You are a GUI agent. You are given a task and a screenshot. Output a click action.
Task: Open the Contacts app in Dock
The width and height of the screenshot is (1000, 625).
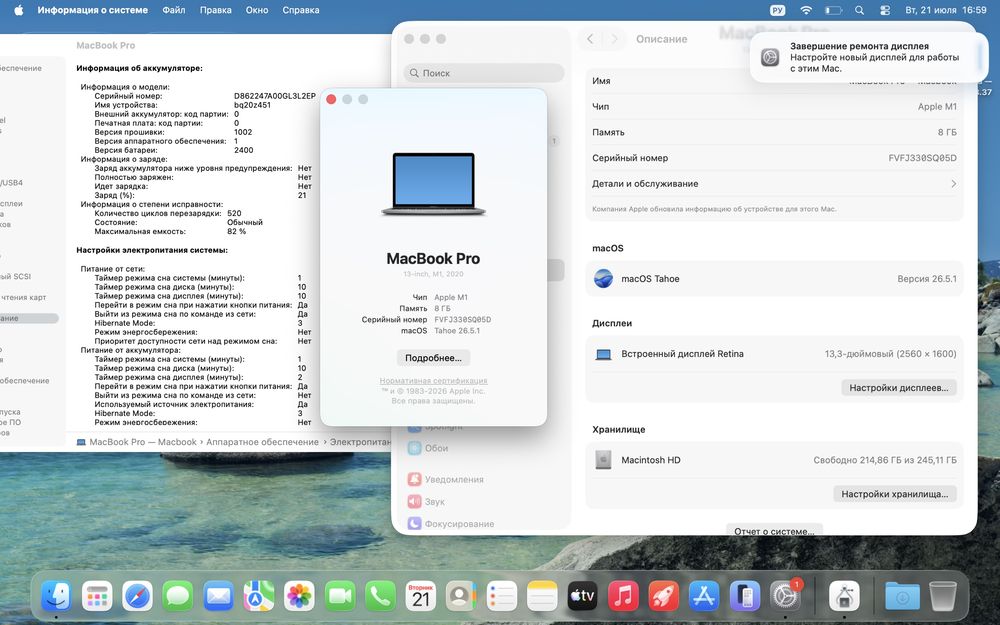pos(461,596)
